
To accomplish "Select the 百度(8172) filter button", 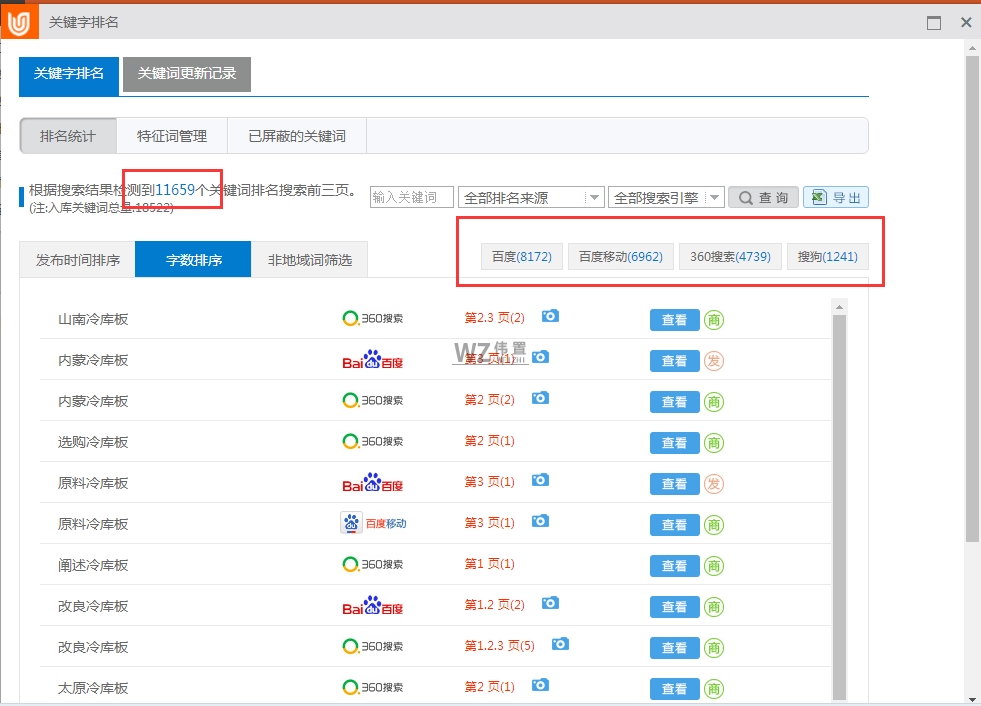I will click(x=521, y=256).
